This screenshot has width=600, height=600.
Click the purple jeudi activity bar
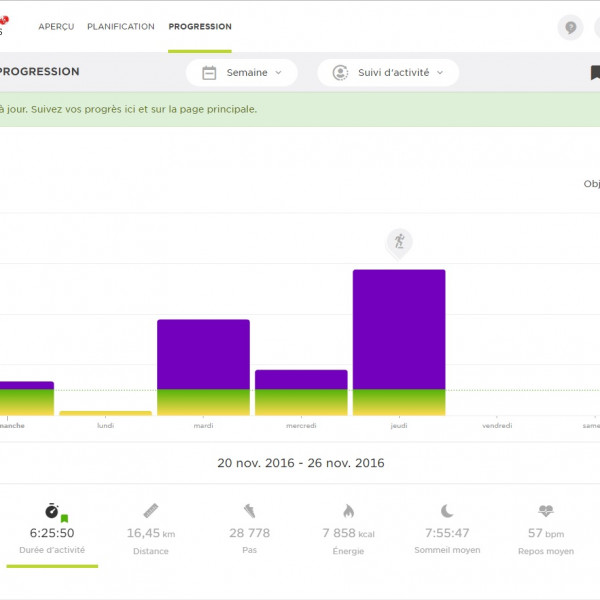coord(399,330)
